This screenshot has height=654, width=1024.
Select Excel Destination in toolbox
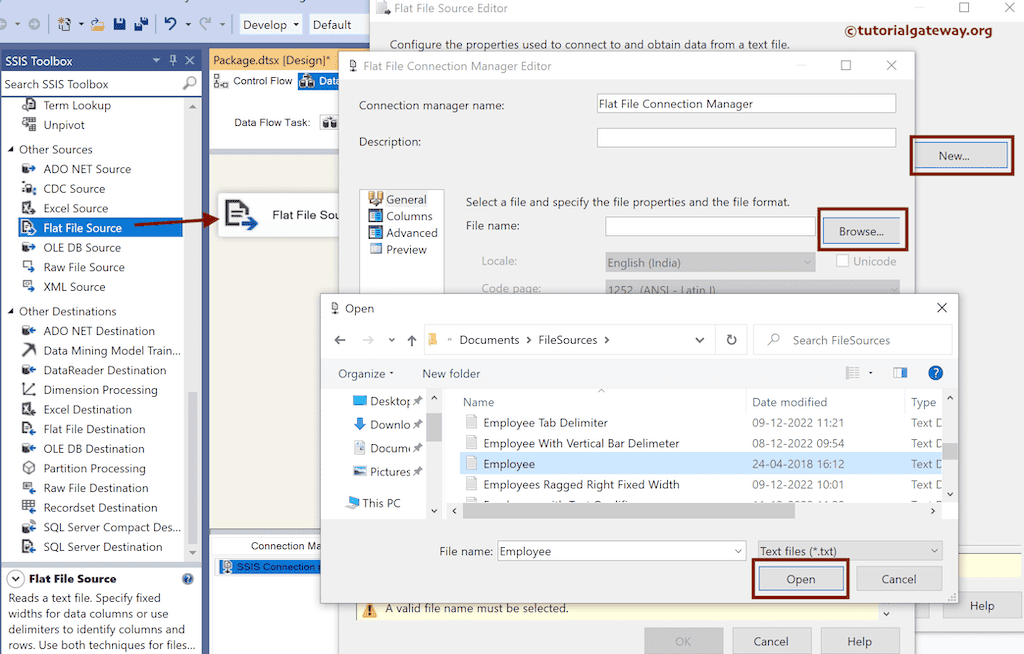coord(88,410)
